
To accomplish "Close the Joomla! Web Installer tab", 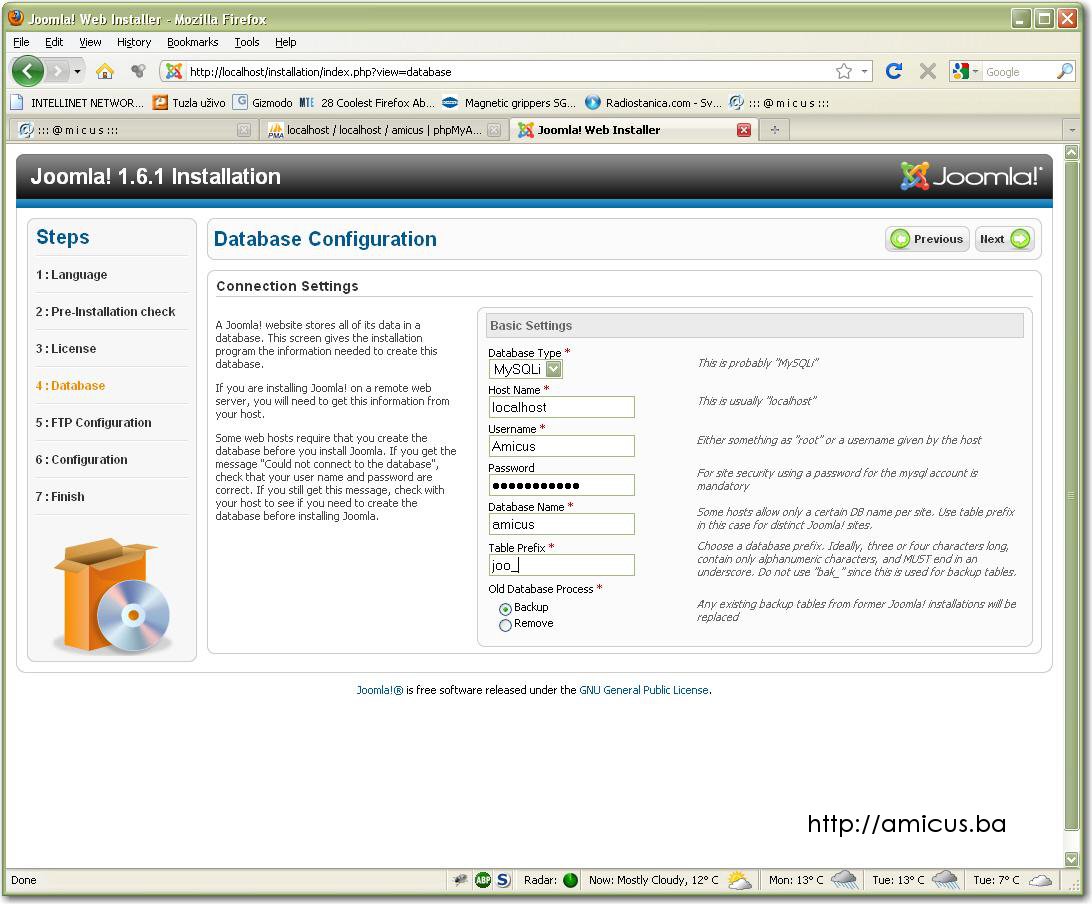I will tap(744, 130).
